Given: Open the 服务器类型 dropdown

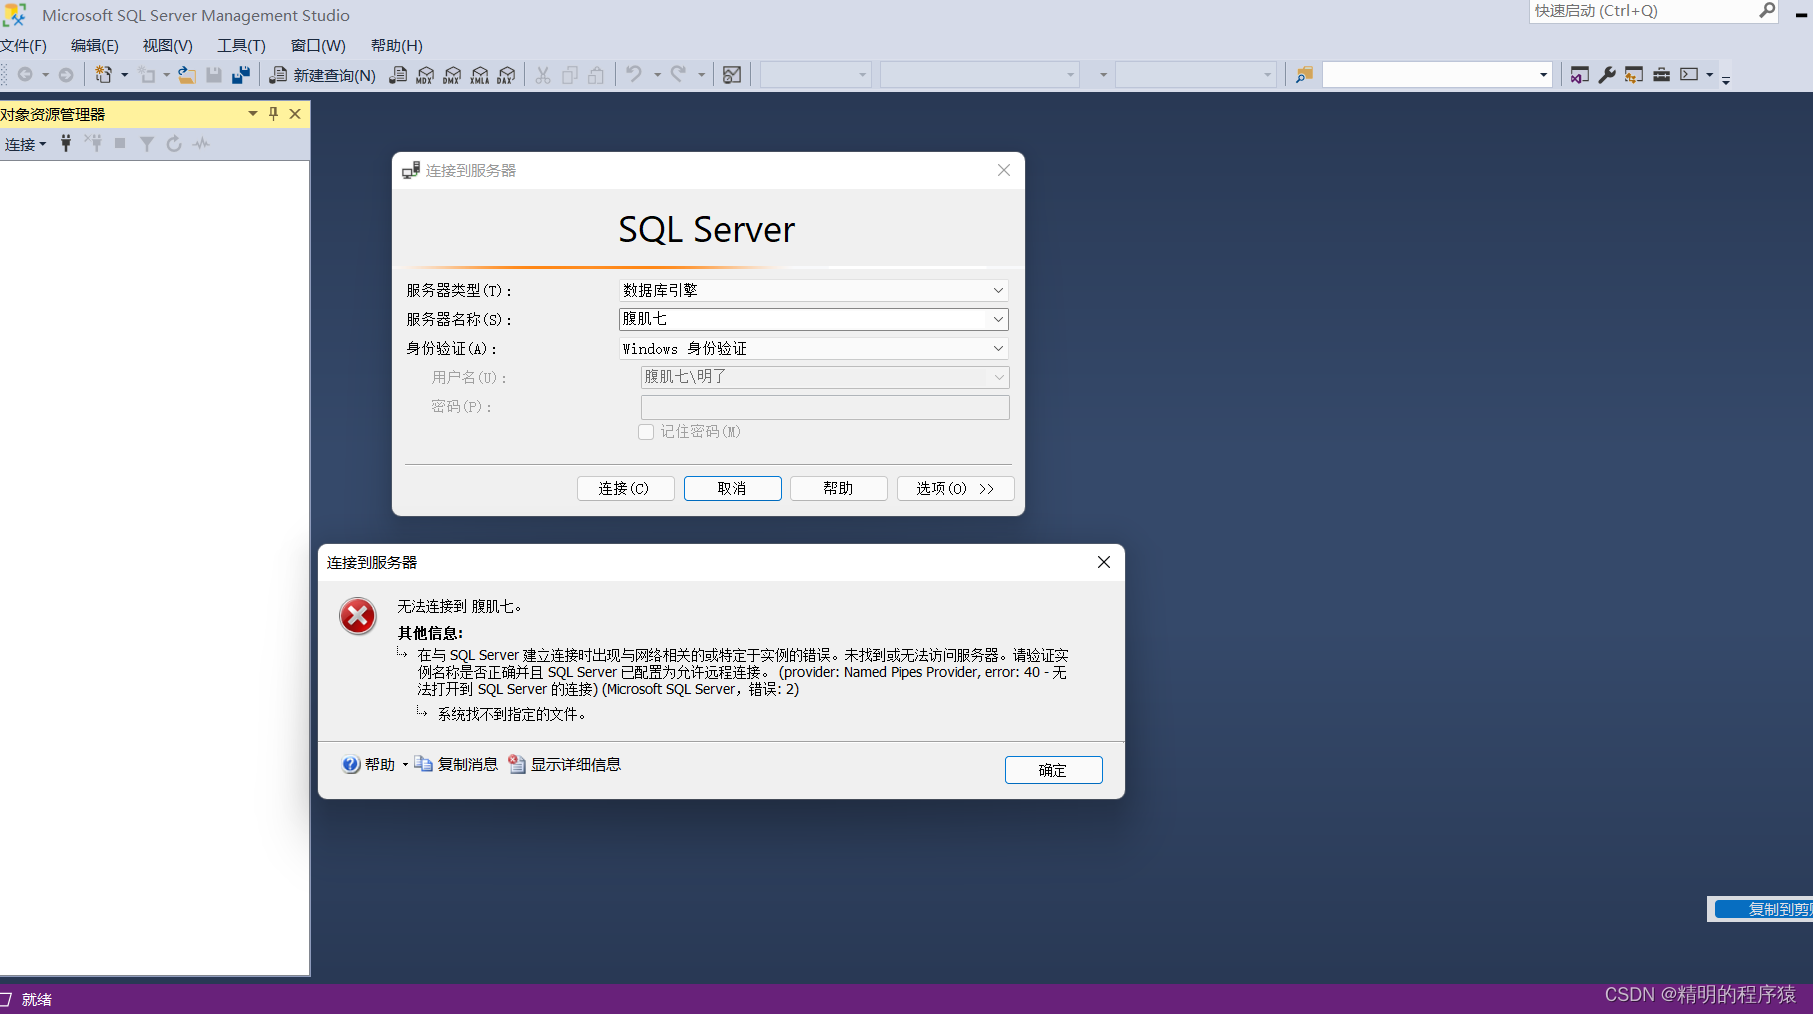Looking at the screenshot, I should pos(998,290).
